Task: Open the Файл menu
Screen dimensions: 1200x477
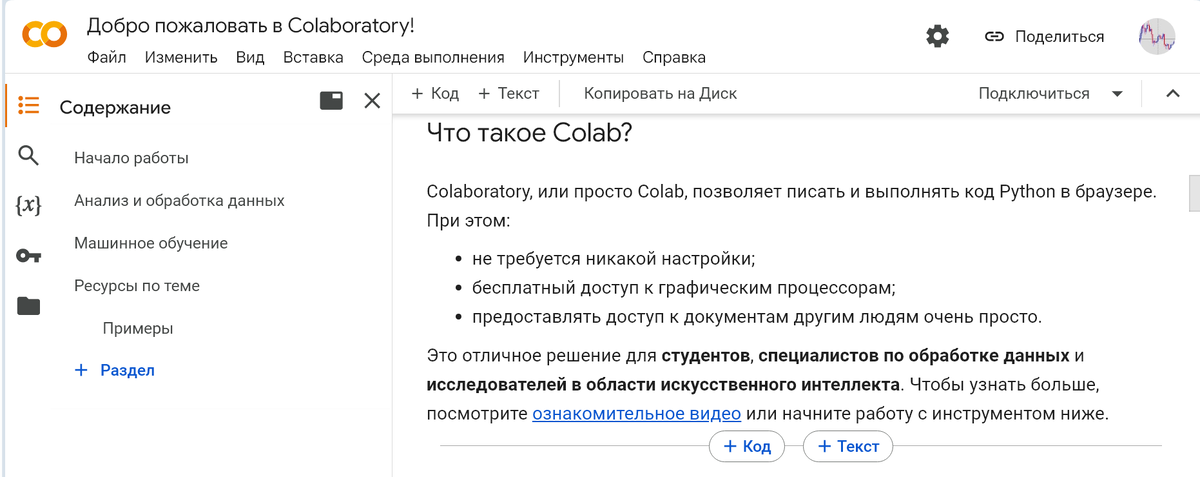Action: (x=107, y=57)
